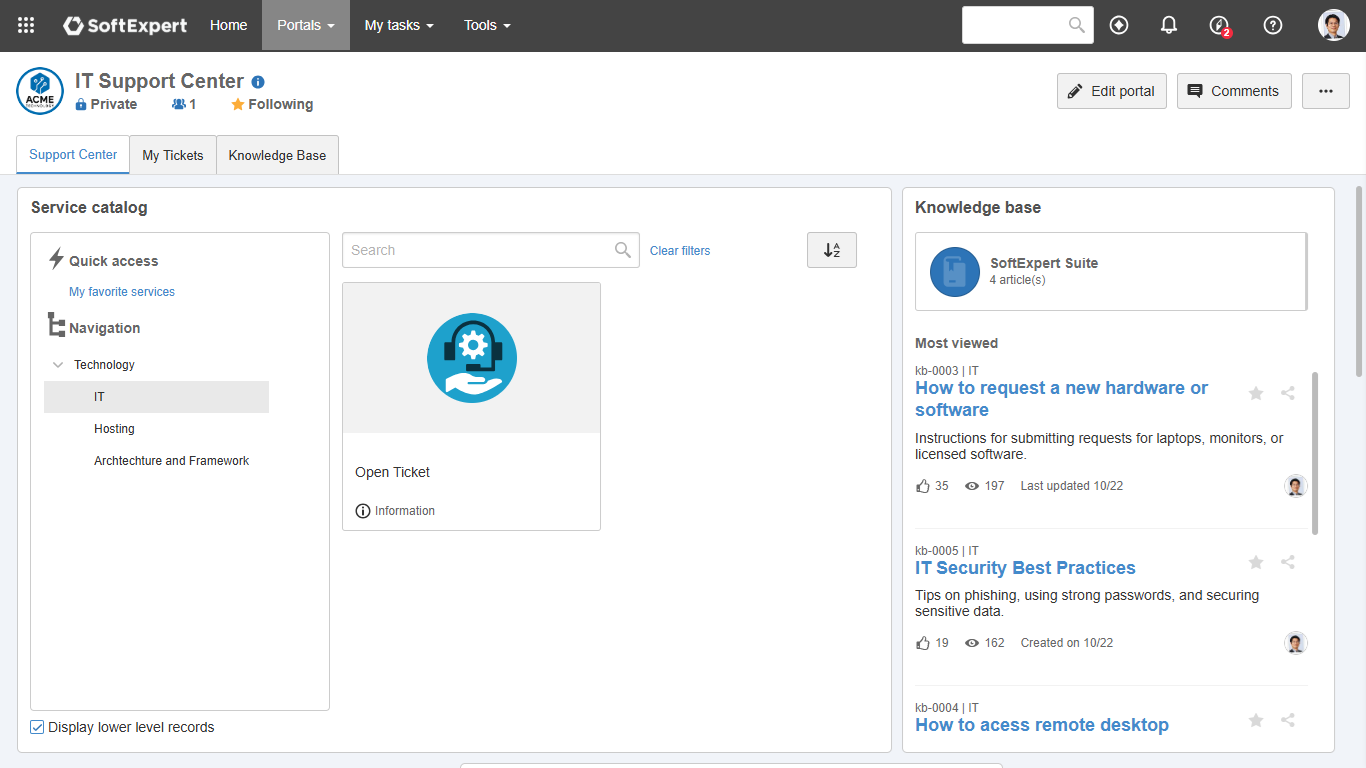The image size is (1366, 768).
Task: Click the Quick access heading
Action: coord(113,261)
